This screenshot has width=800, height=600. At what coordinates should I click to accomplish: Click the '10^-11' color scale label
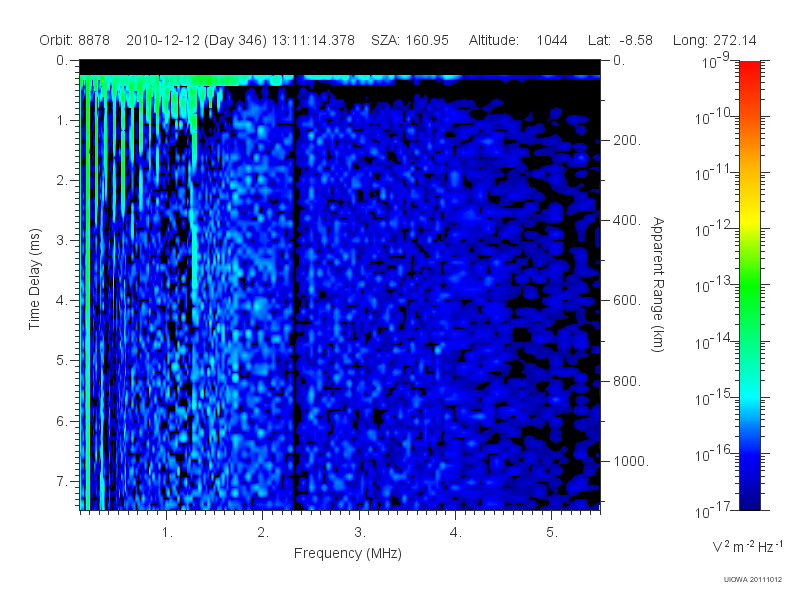[x=713, y=173]
